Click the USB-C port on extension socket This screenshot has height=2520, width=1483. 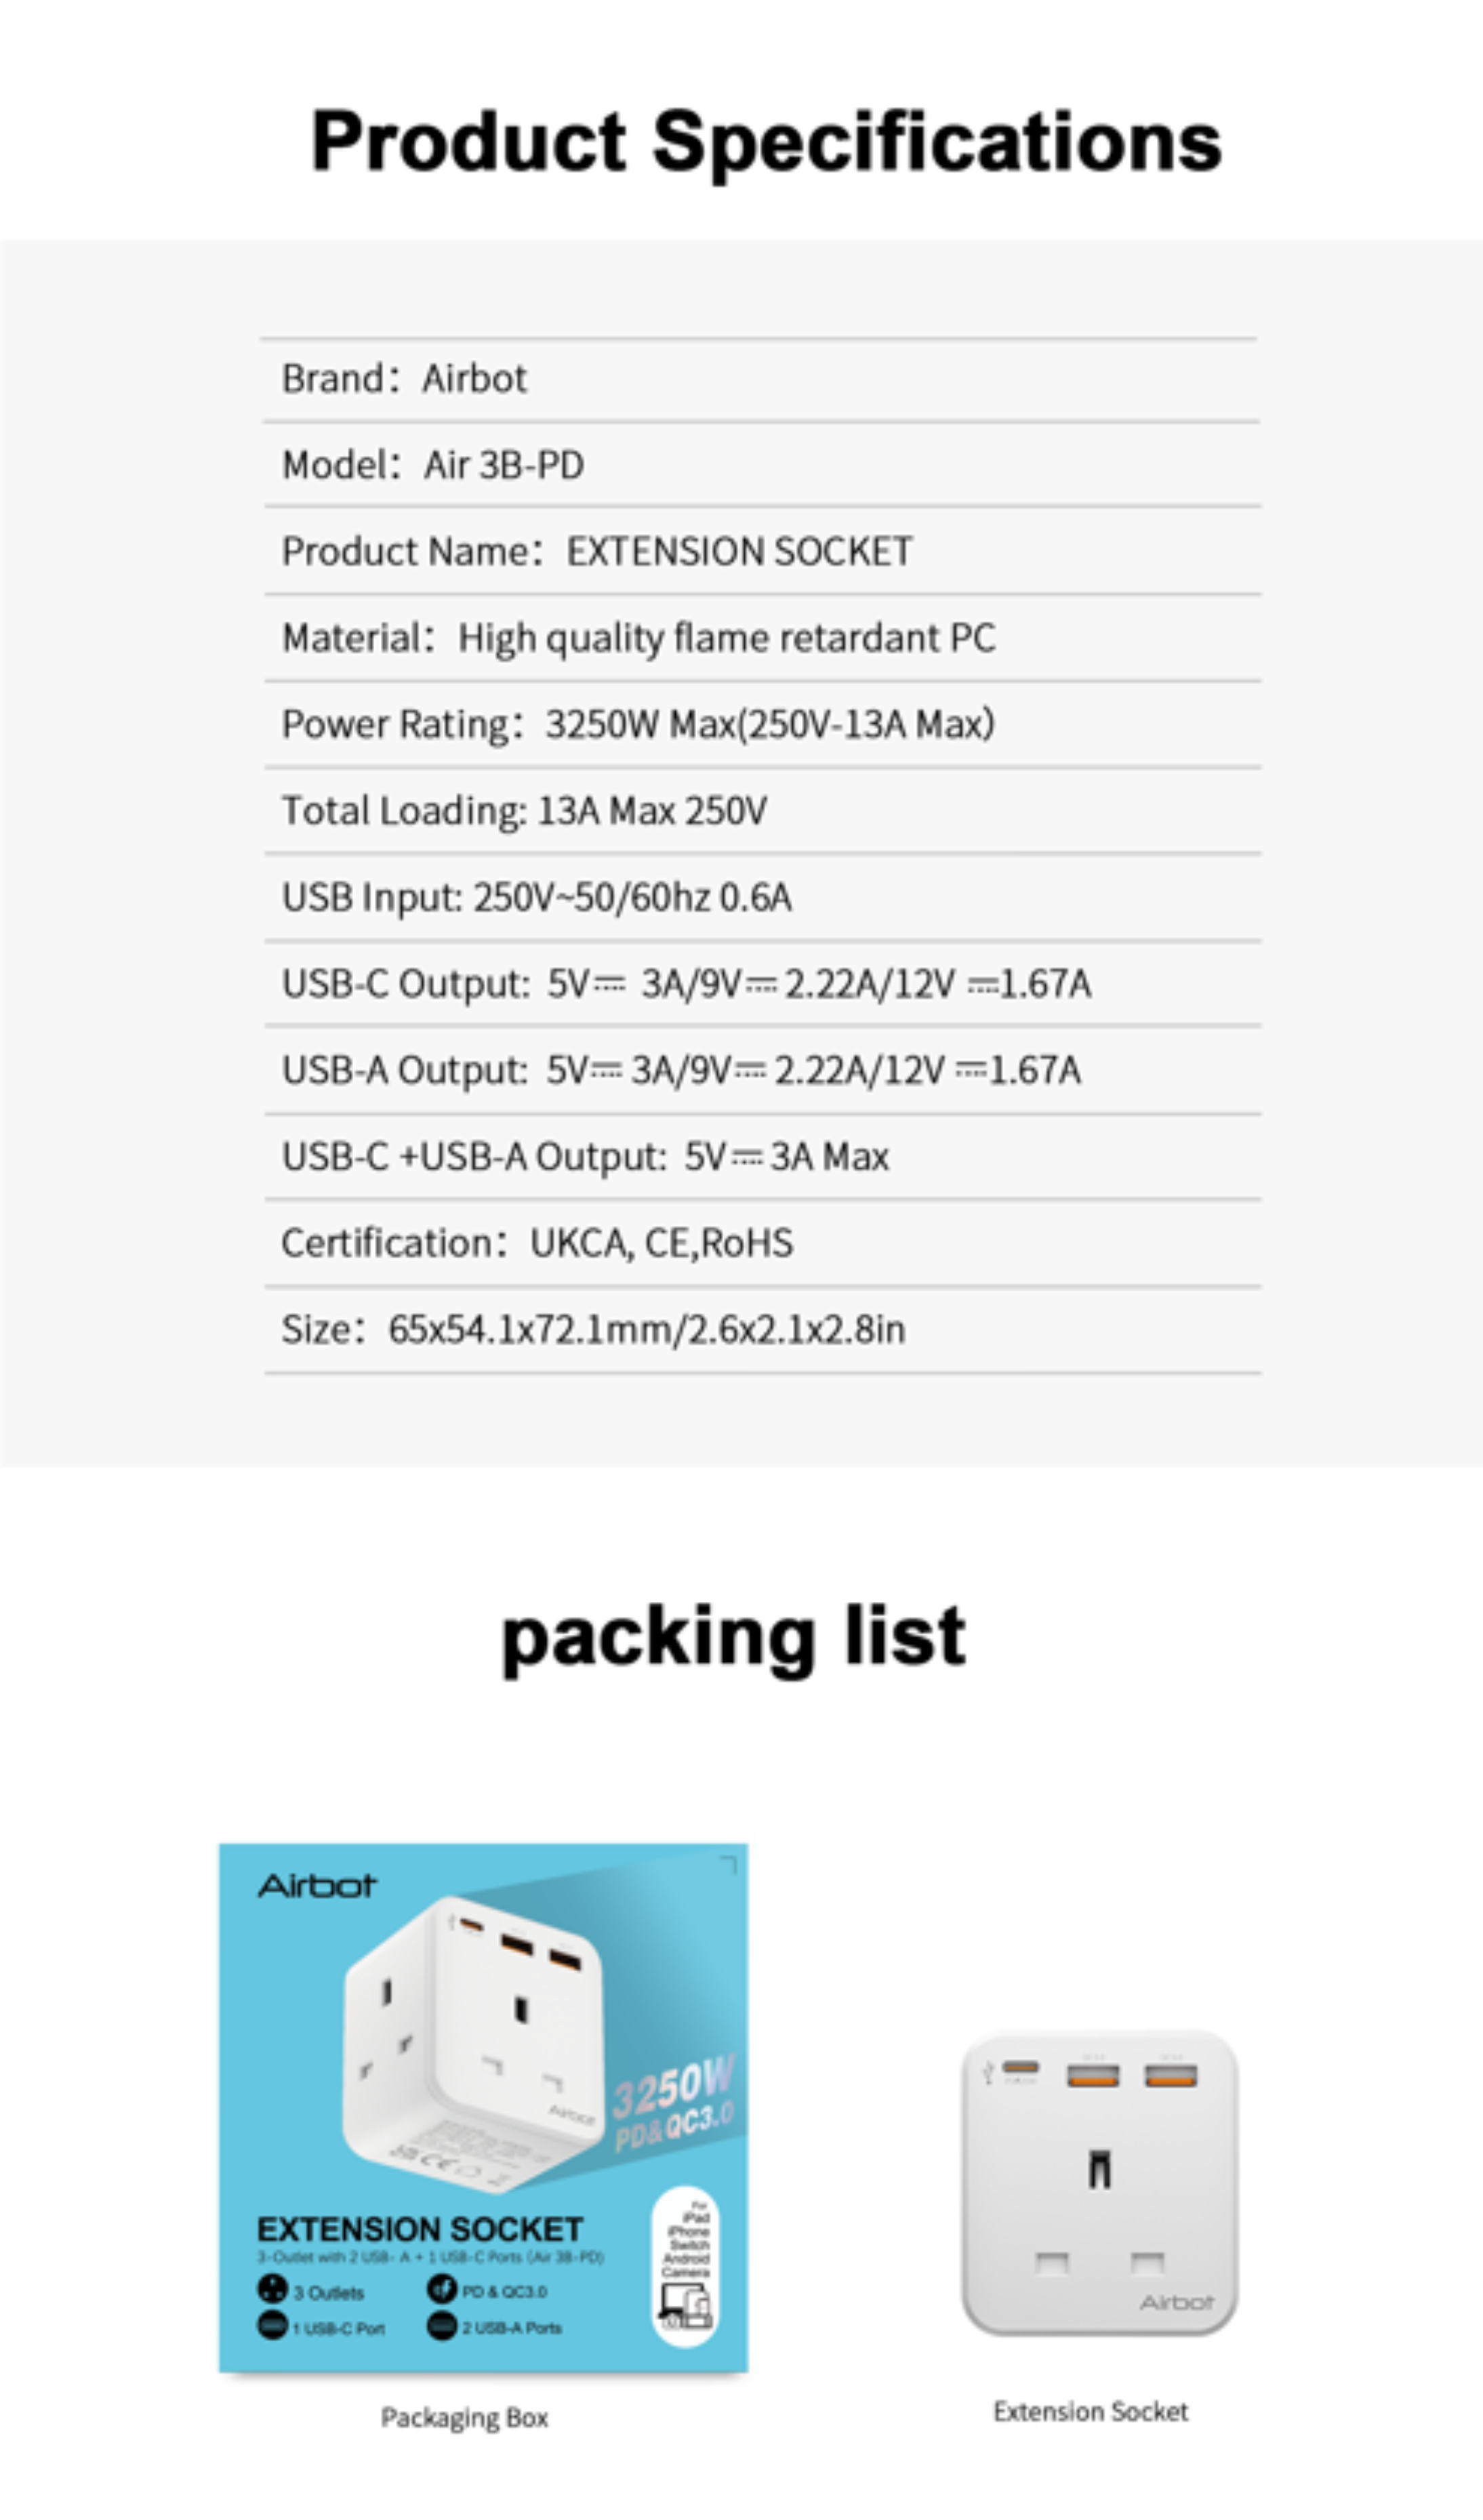click(x=1020, y=2067)
